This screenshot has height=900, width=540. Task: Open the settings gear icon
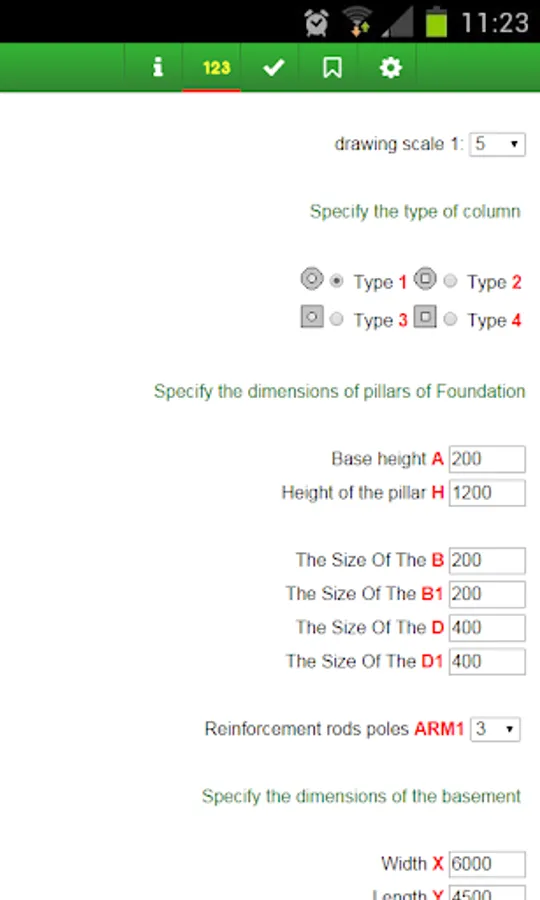point(390,68)
